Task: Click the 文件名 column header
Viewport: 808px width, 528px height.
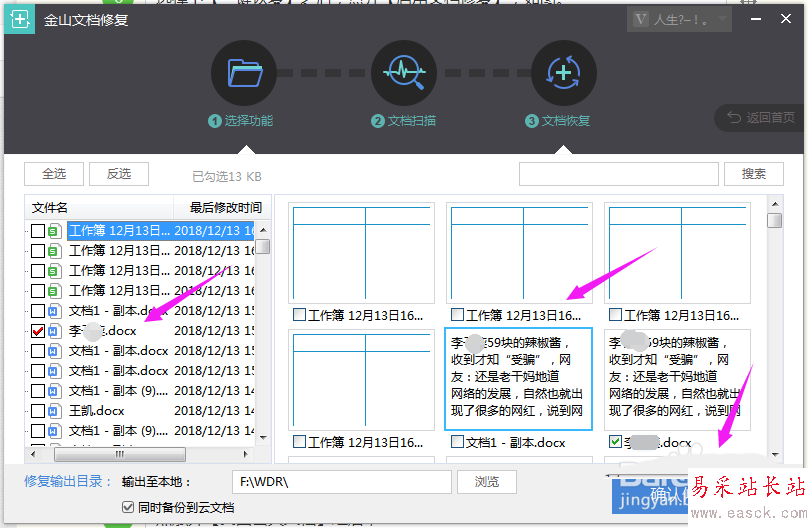Action: click(x=99, y=208)
